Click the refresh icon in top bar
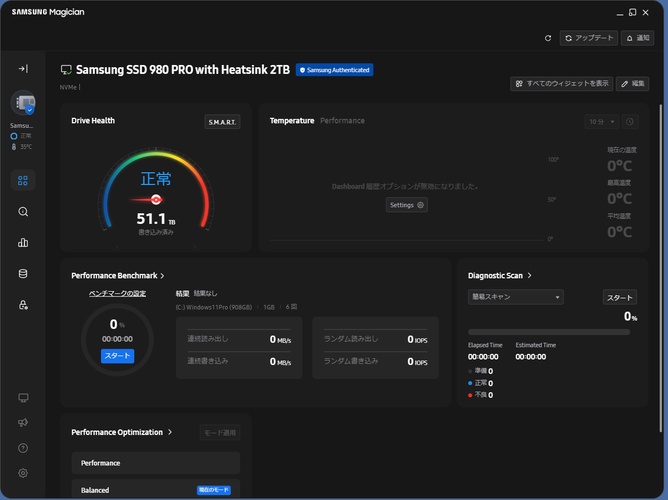Viewport: 668px width, 500px height. (x=547, y=38)
